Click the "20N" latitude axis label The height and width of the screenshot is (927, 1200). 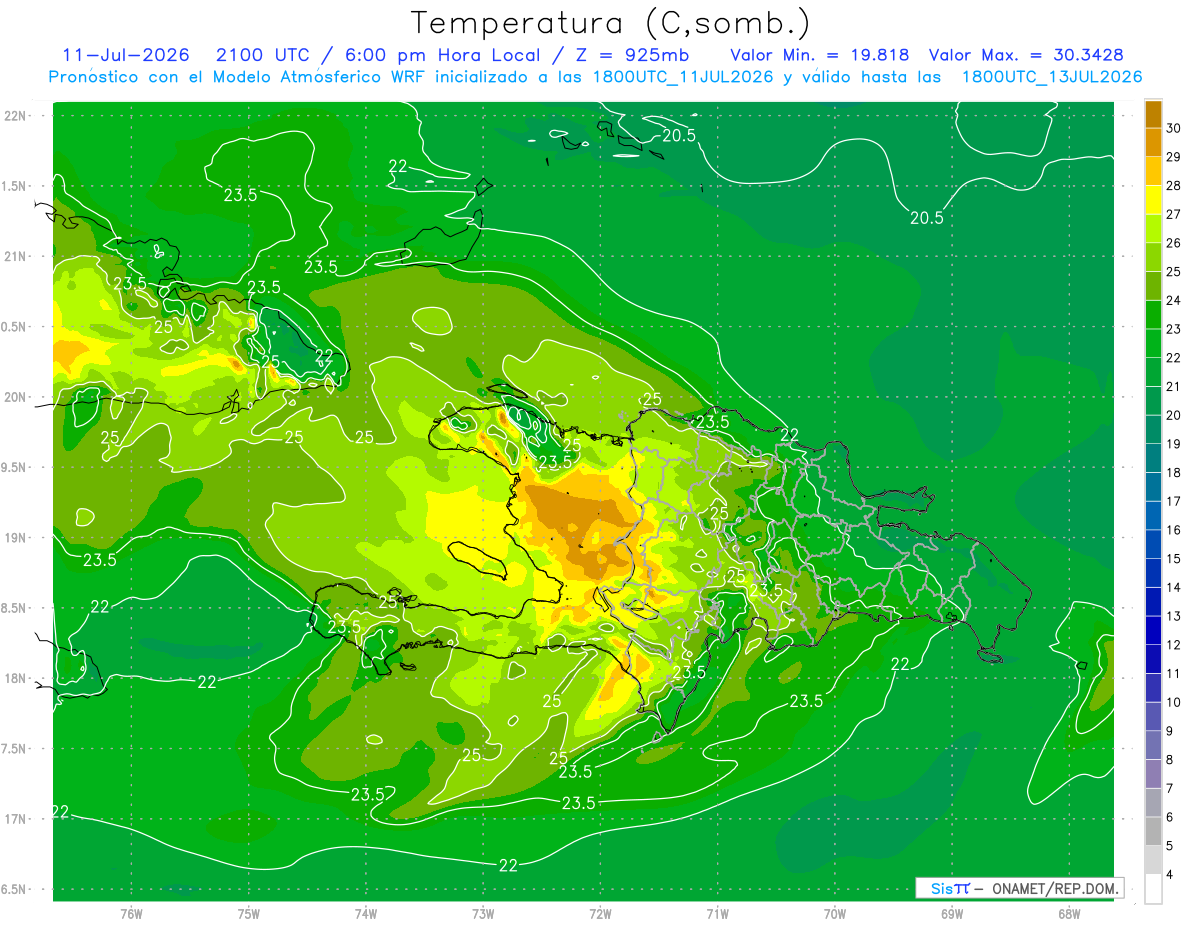pos(16,397)
